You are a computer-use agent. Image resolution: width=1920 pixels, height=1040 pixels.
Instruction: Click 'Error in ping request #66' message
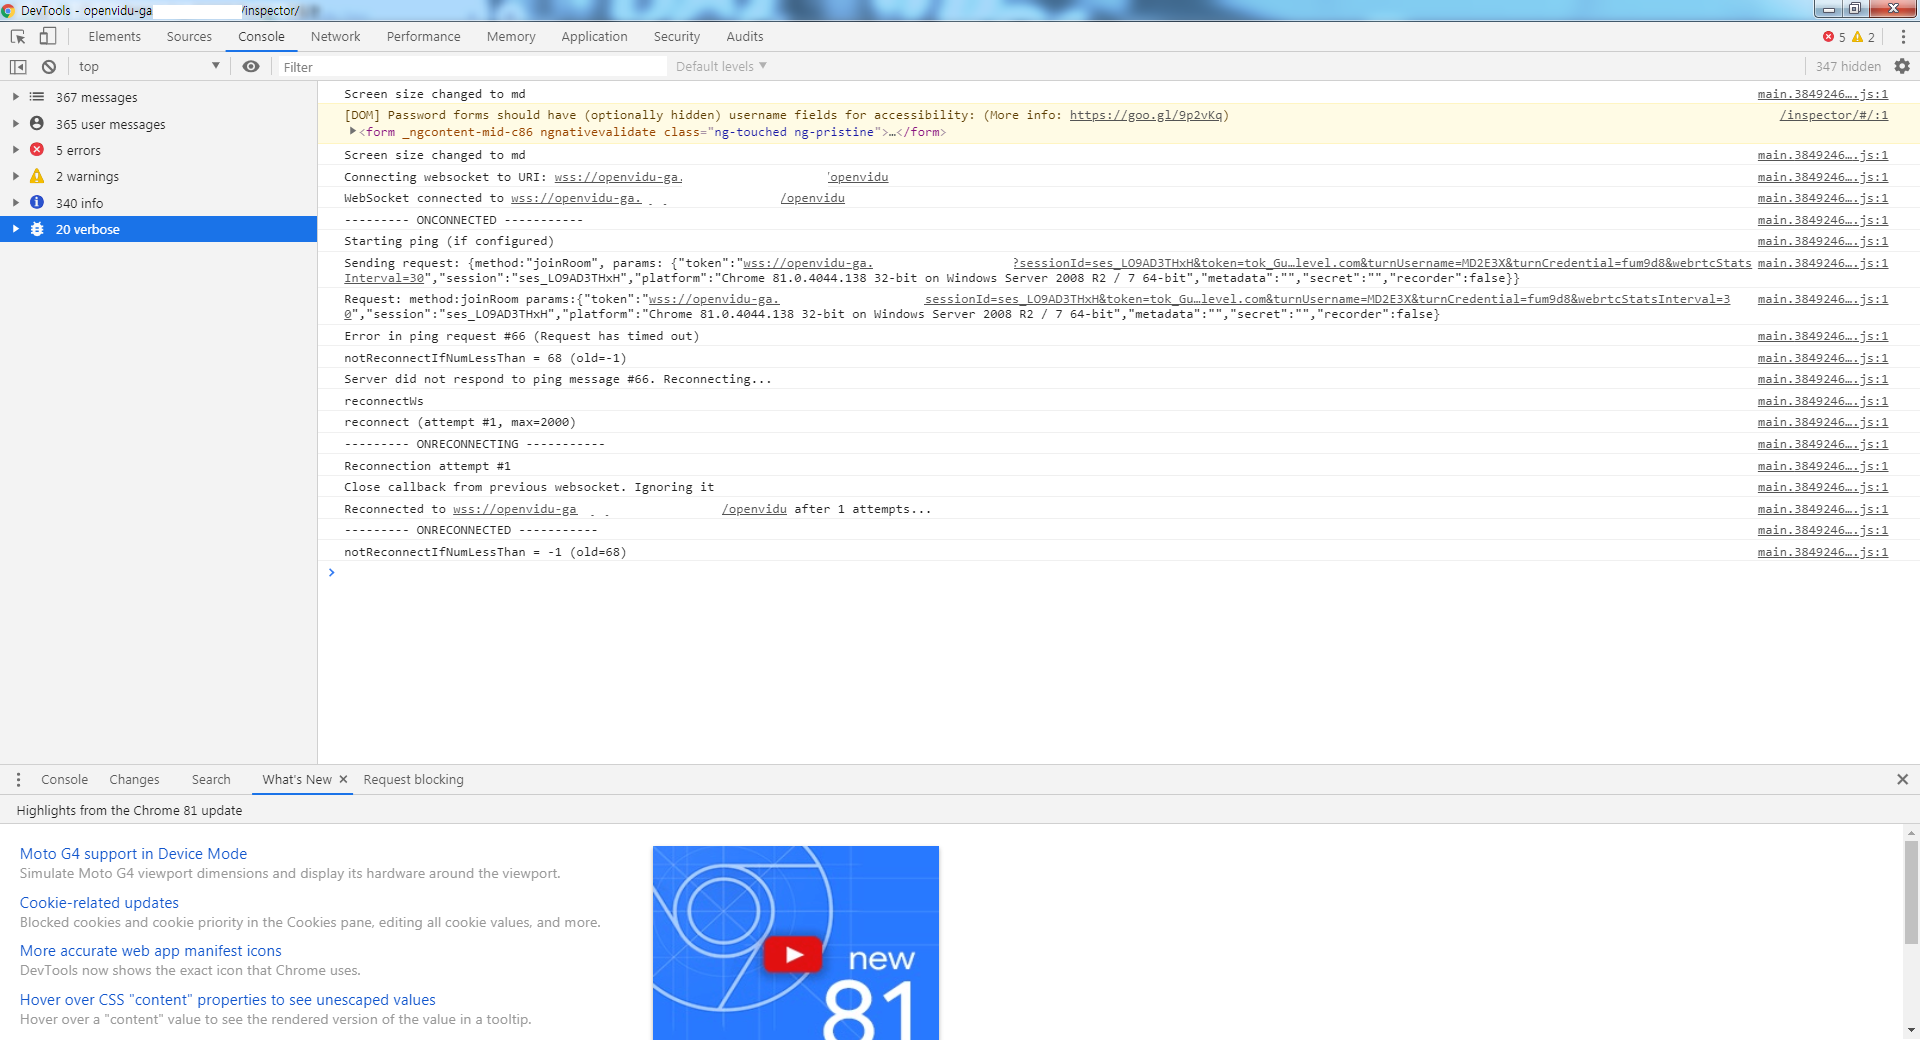(x=522, y=336)
